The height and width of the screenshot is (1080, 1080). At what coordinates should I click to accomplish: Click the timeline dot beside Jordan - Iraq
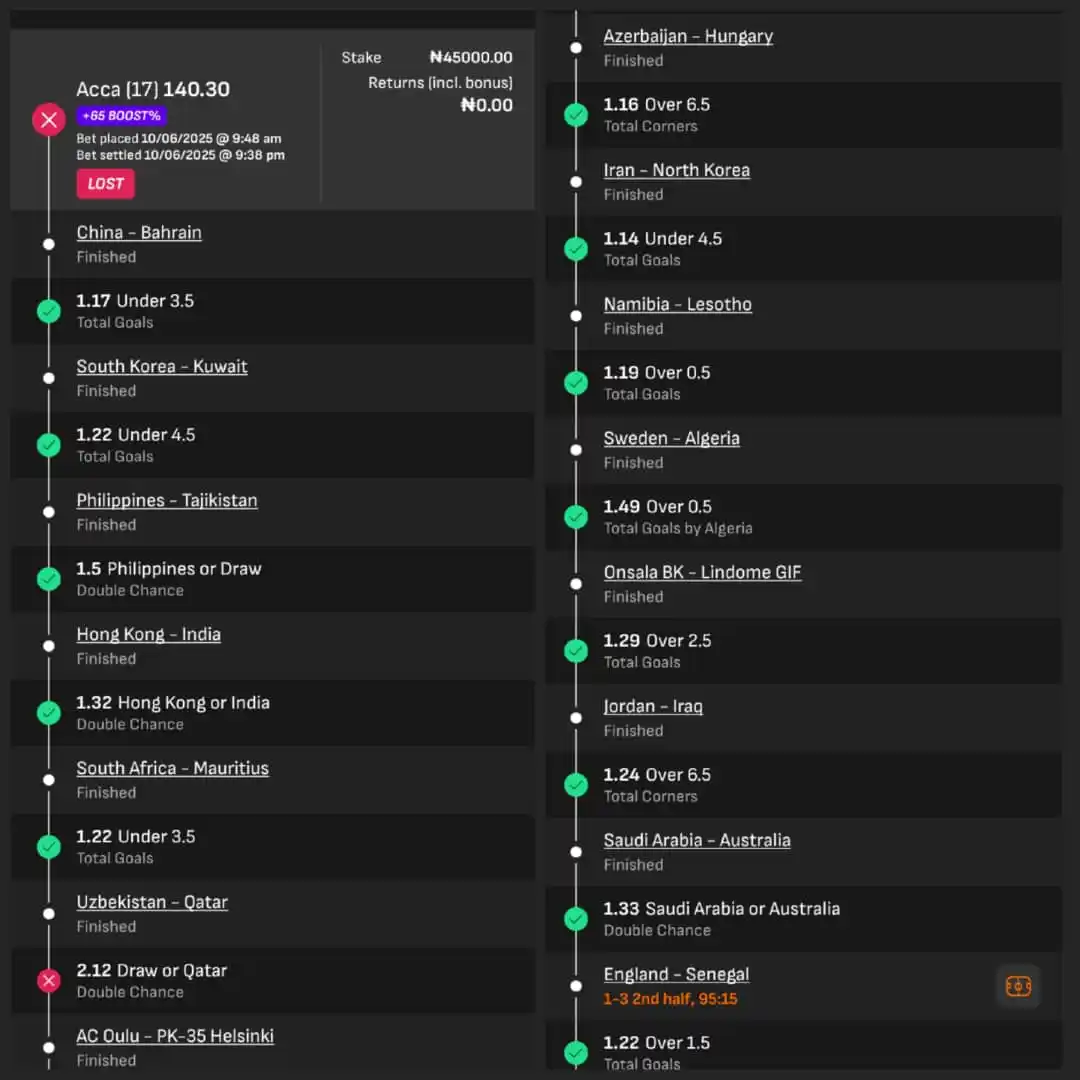tap(576, 718)
